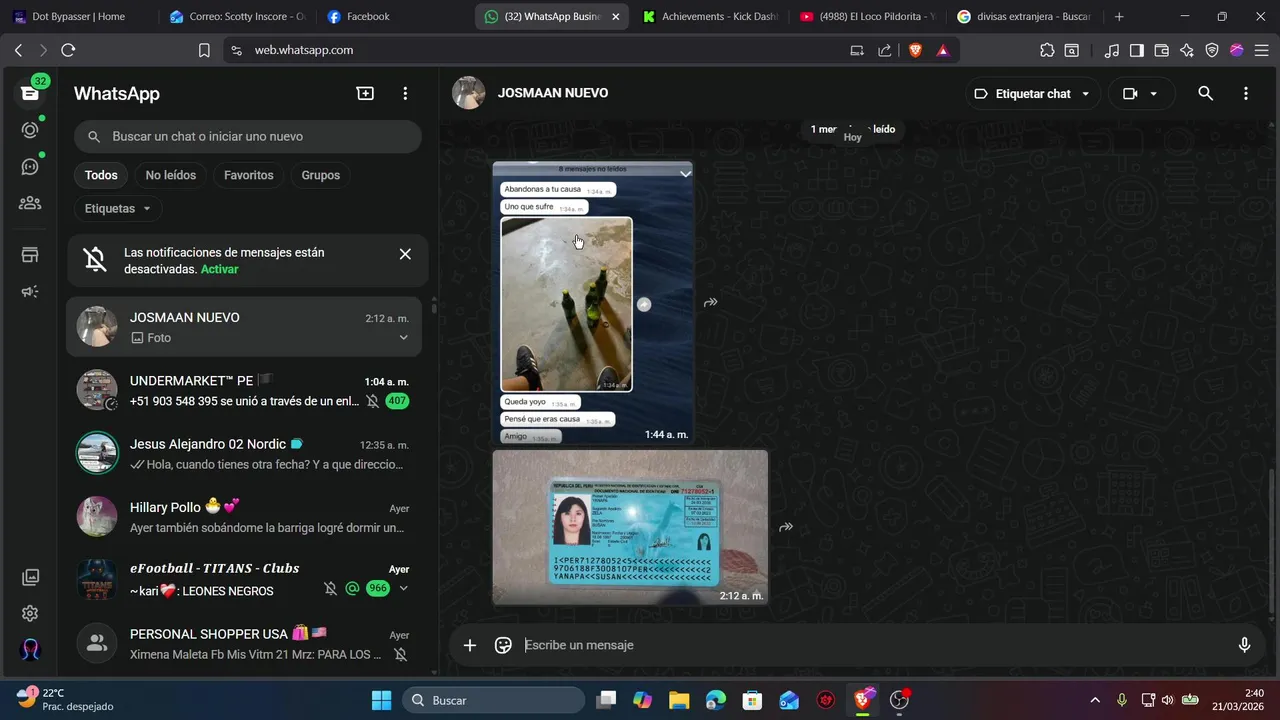Screen dimensions: 1280x720
Task: Focus the Escribe un mensaje field
Action: pyautogui.click(x=870, y=645)
